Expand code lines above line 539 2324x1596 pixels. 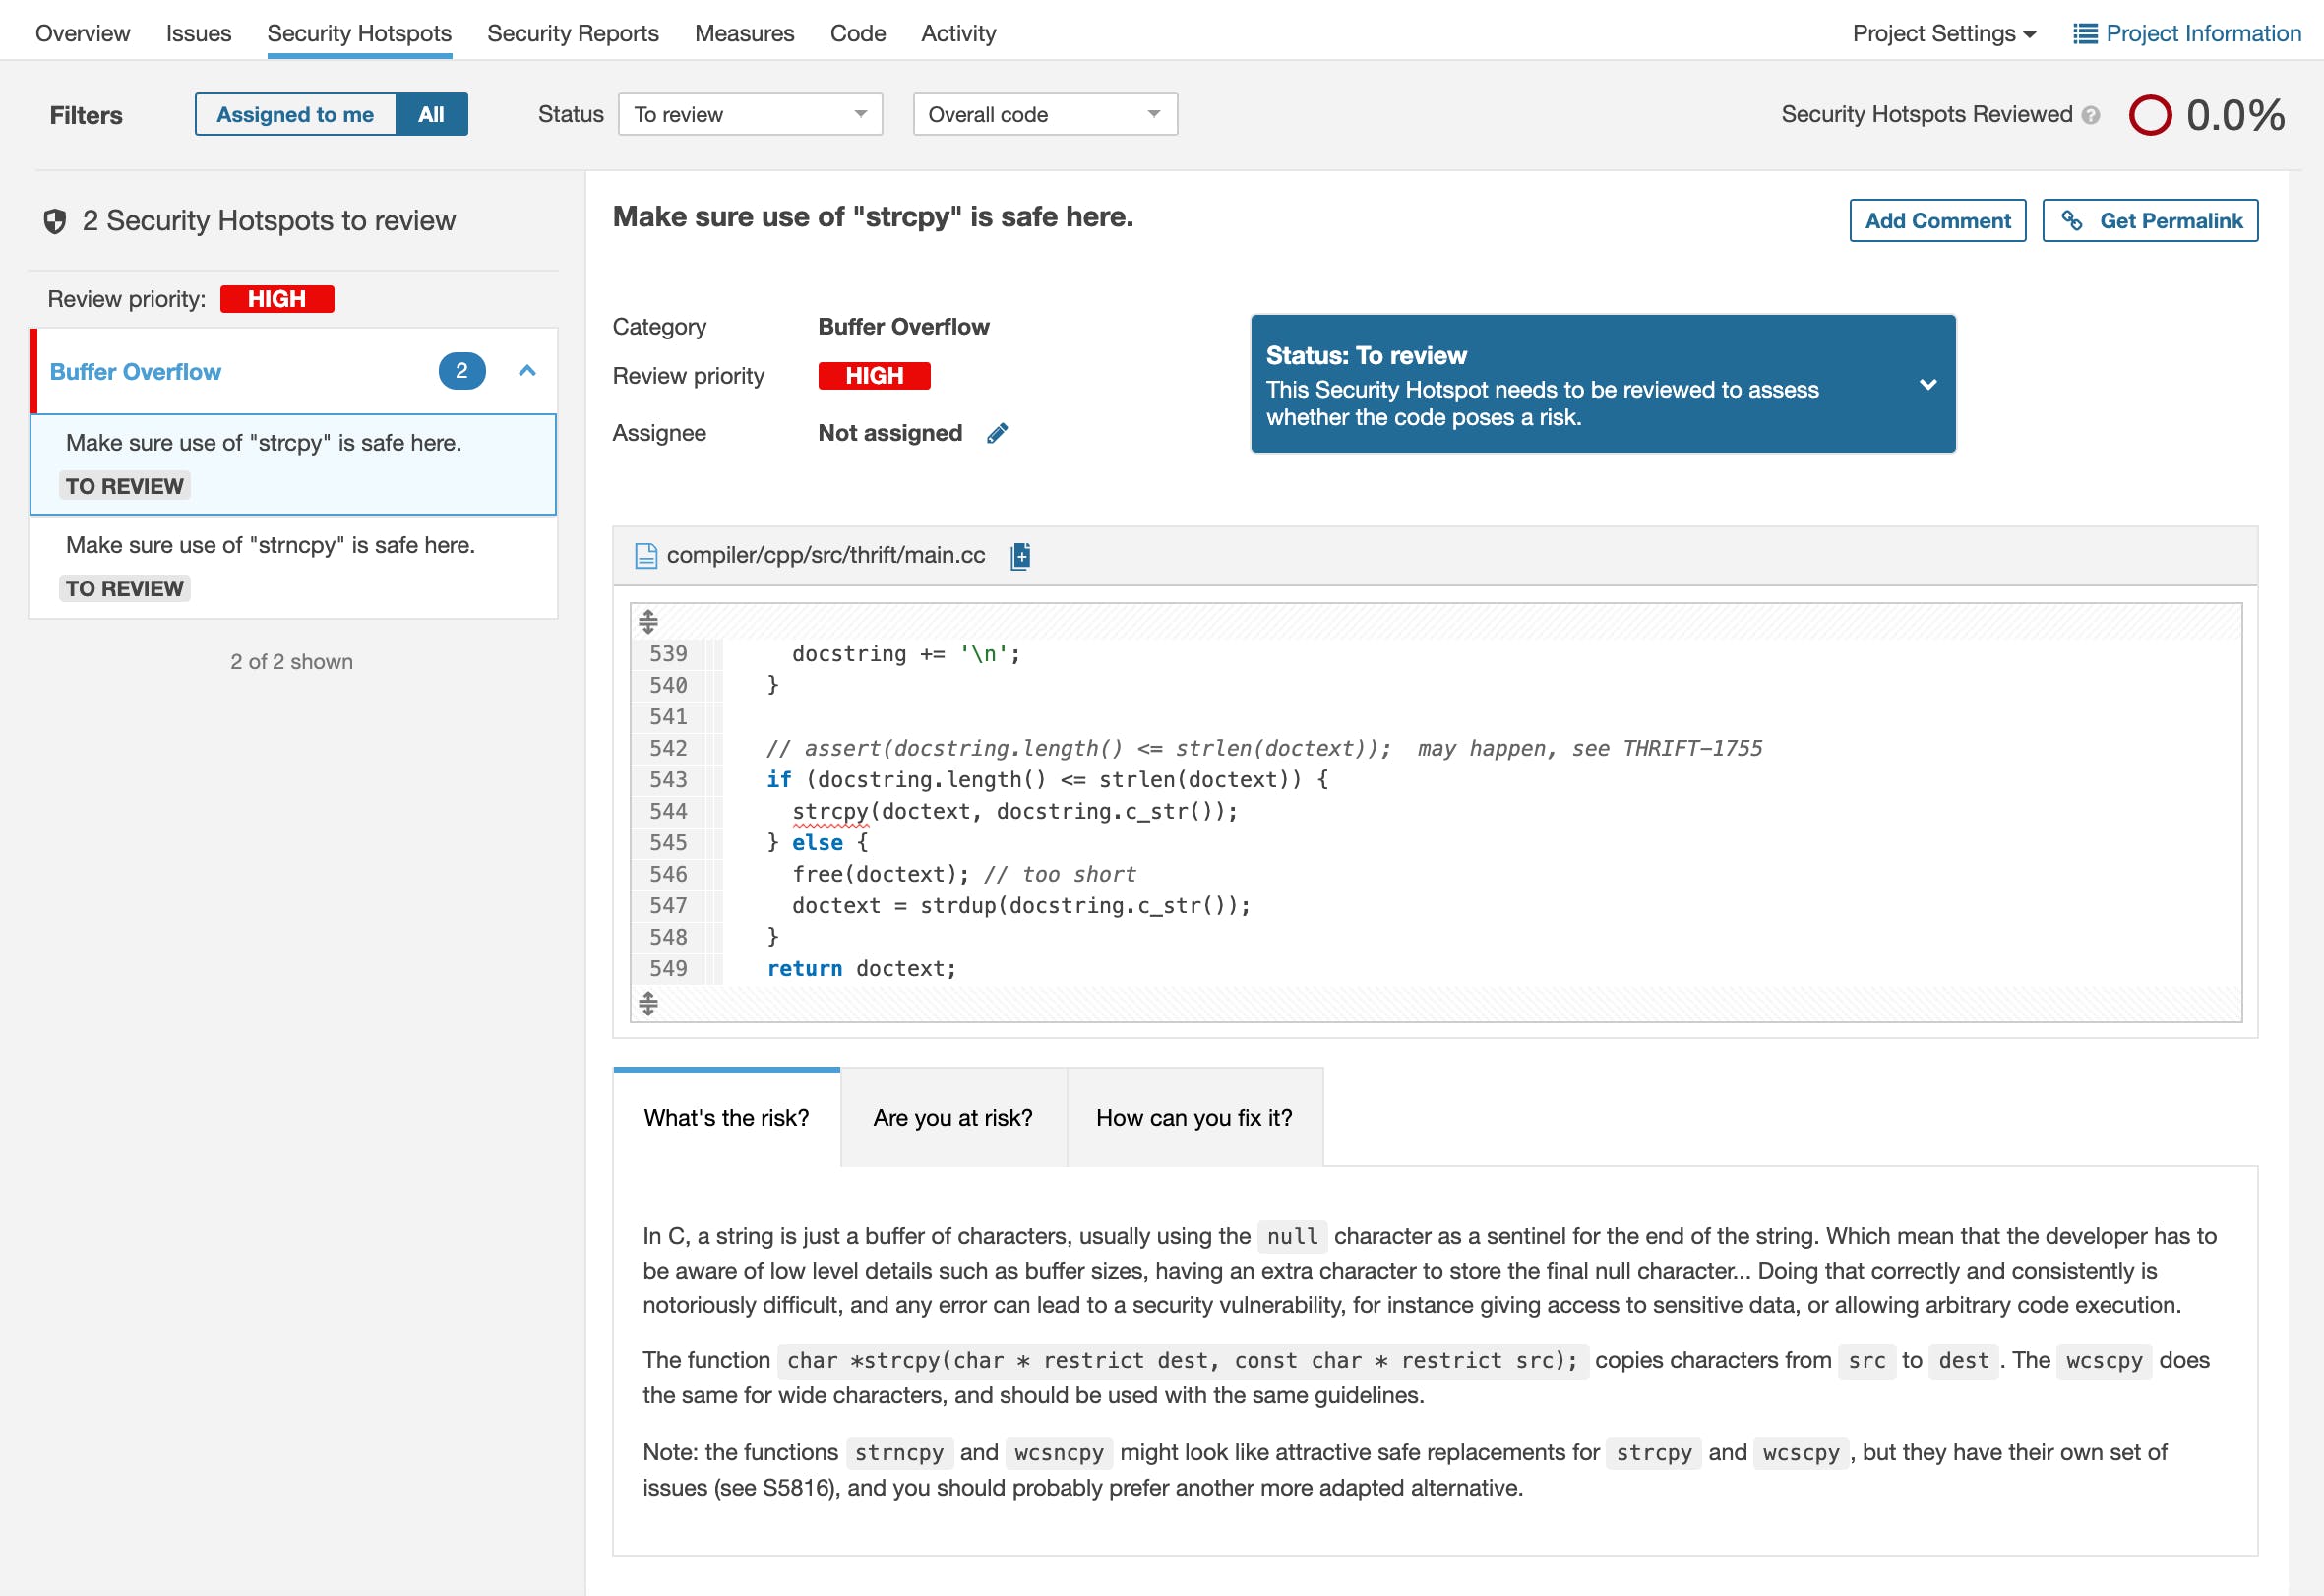coord(648,621)
